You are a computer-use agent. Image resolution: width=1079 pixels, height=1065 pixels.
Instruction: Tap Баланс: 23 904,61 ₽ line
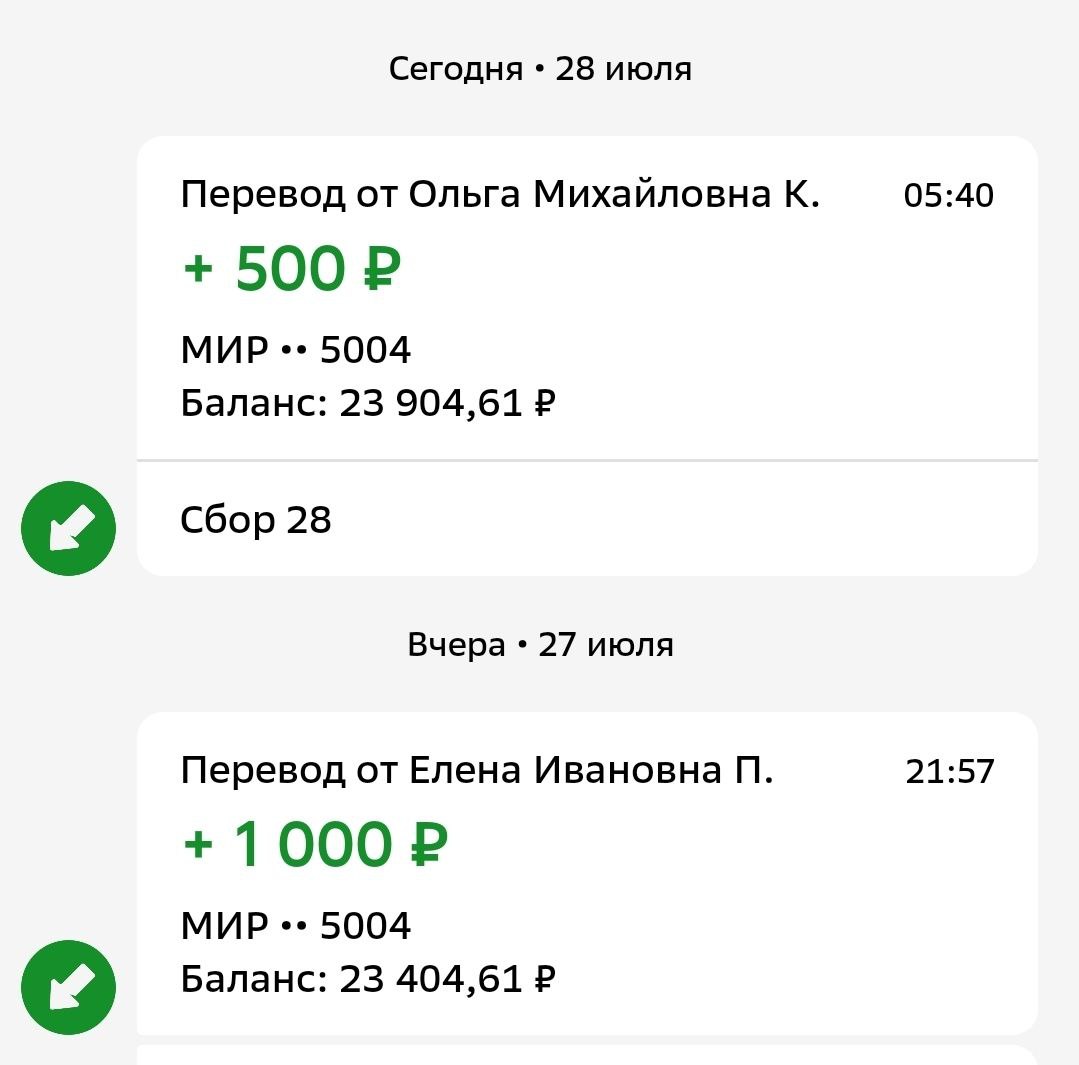367,403
